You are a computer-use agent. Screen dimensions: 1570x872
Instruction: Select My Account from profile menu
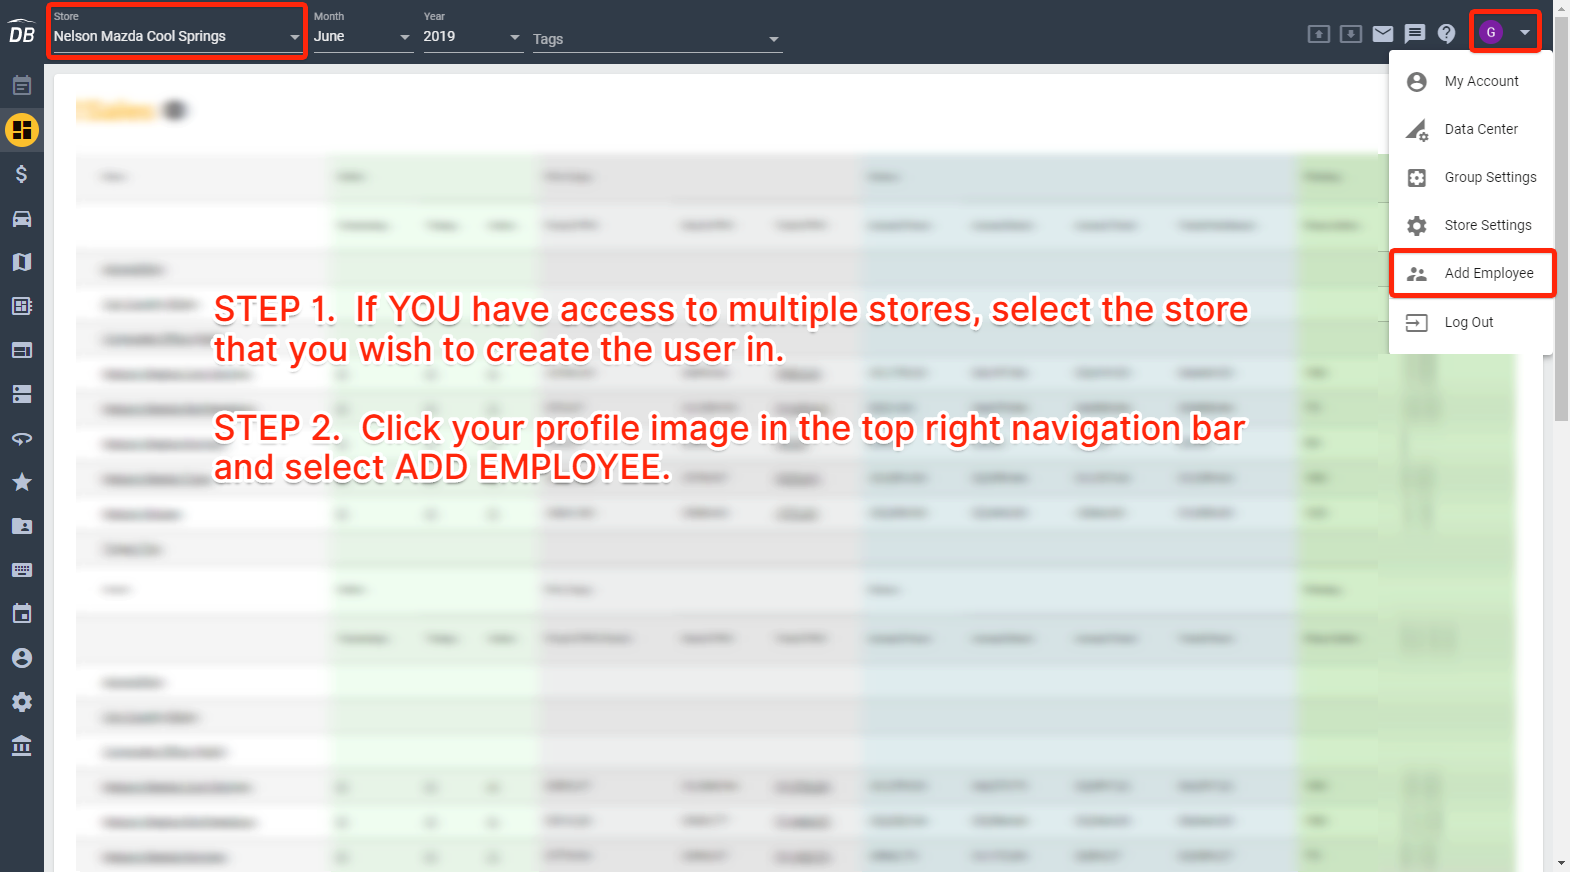[1471, 81]
